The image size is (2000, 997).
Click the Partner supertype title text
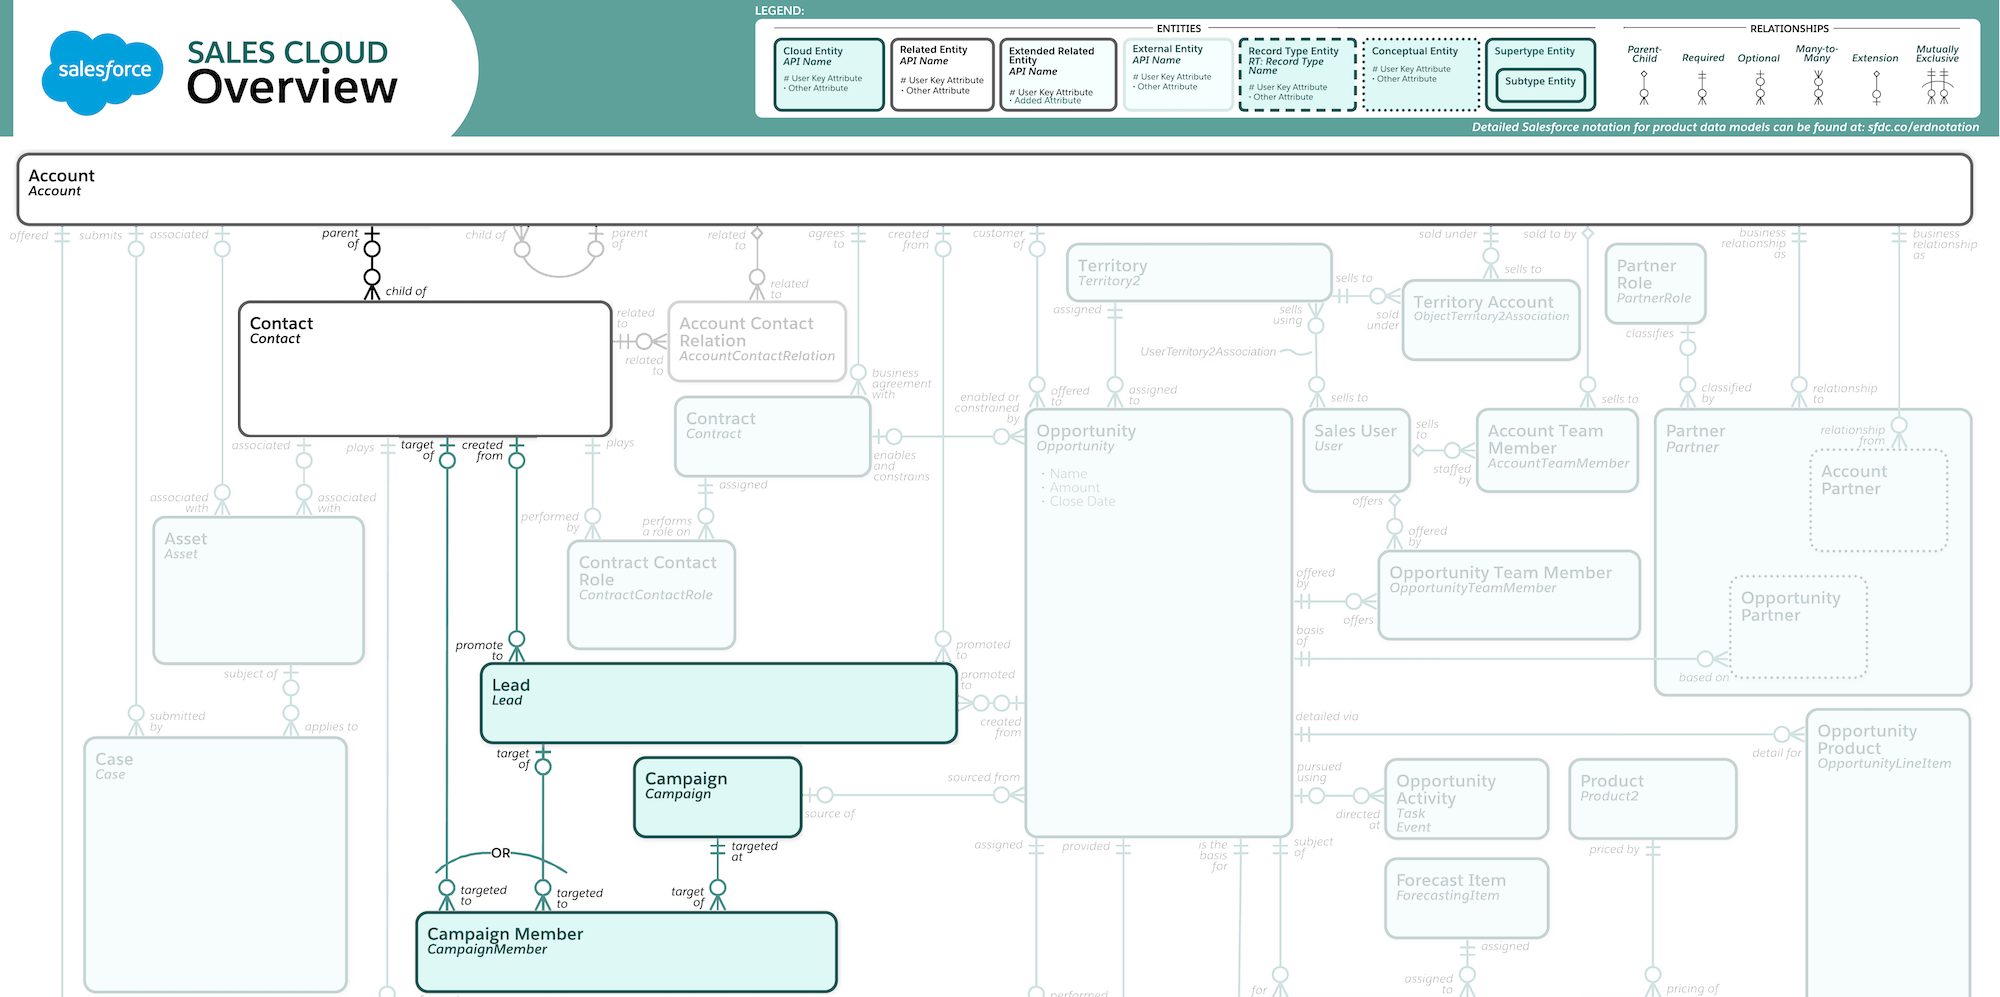point(1695,431)
